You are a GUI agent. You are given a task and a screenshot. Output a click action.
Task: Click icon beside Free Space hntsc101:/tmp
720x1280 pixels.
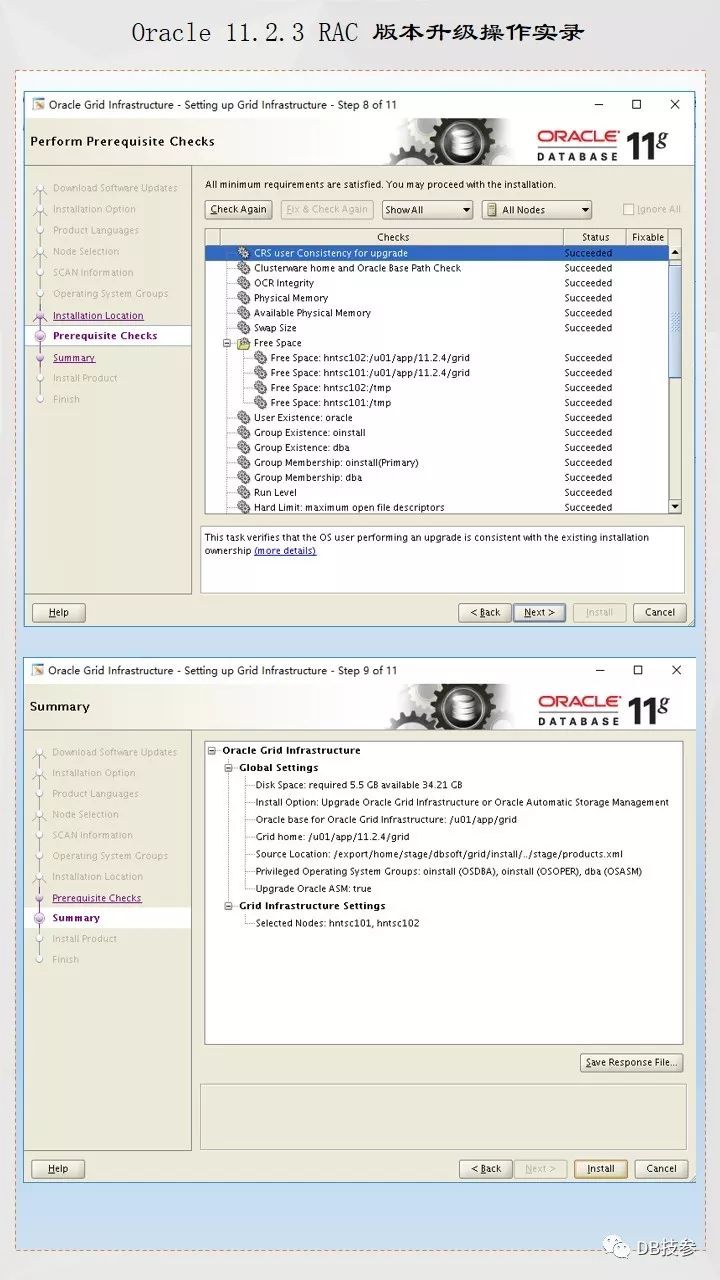(x=260, y=403)
